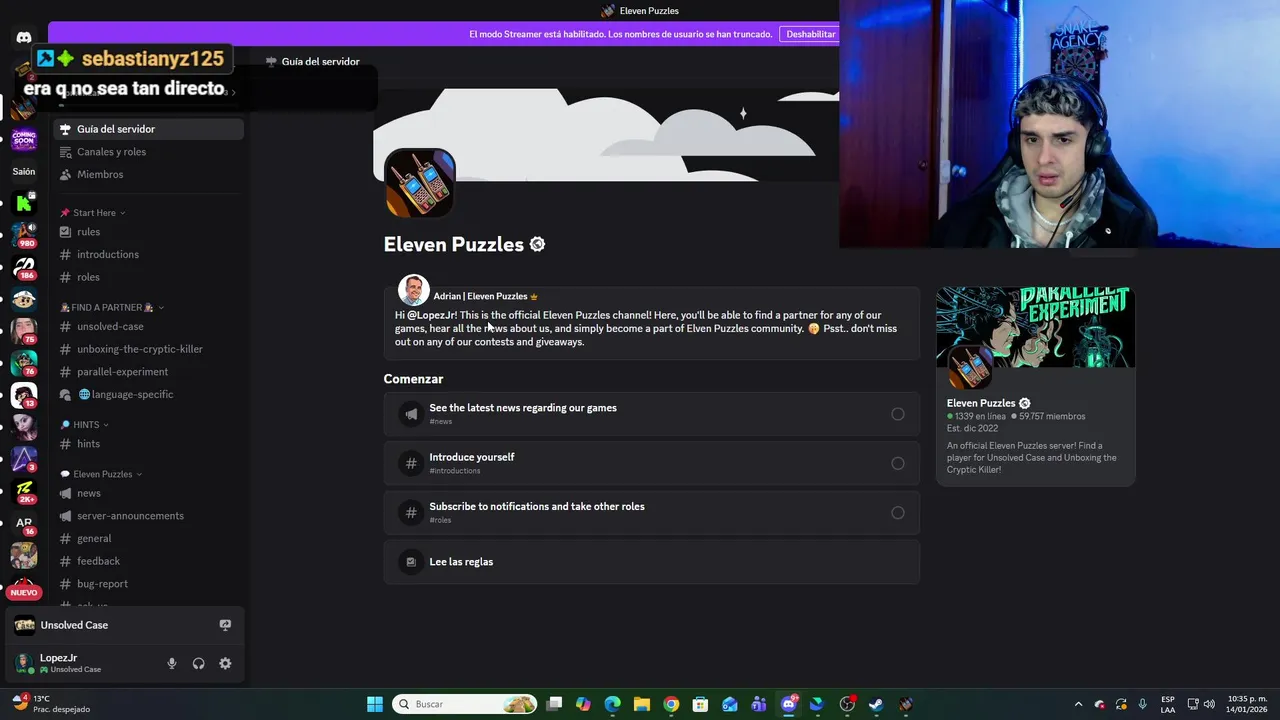Collapse the "HINTS" category

pos(84,425)
